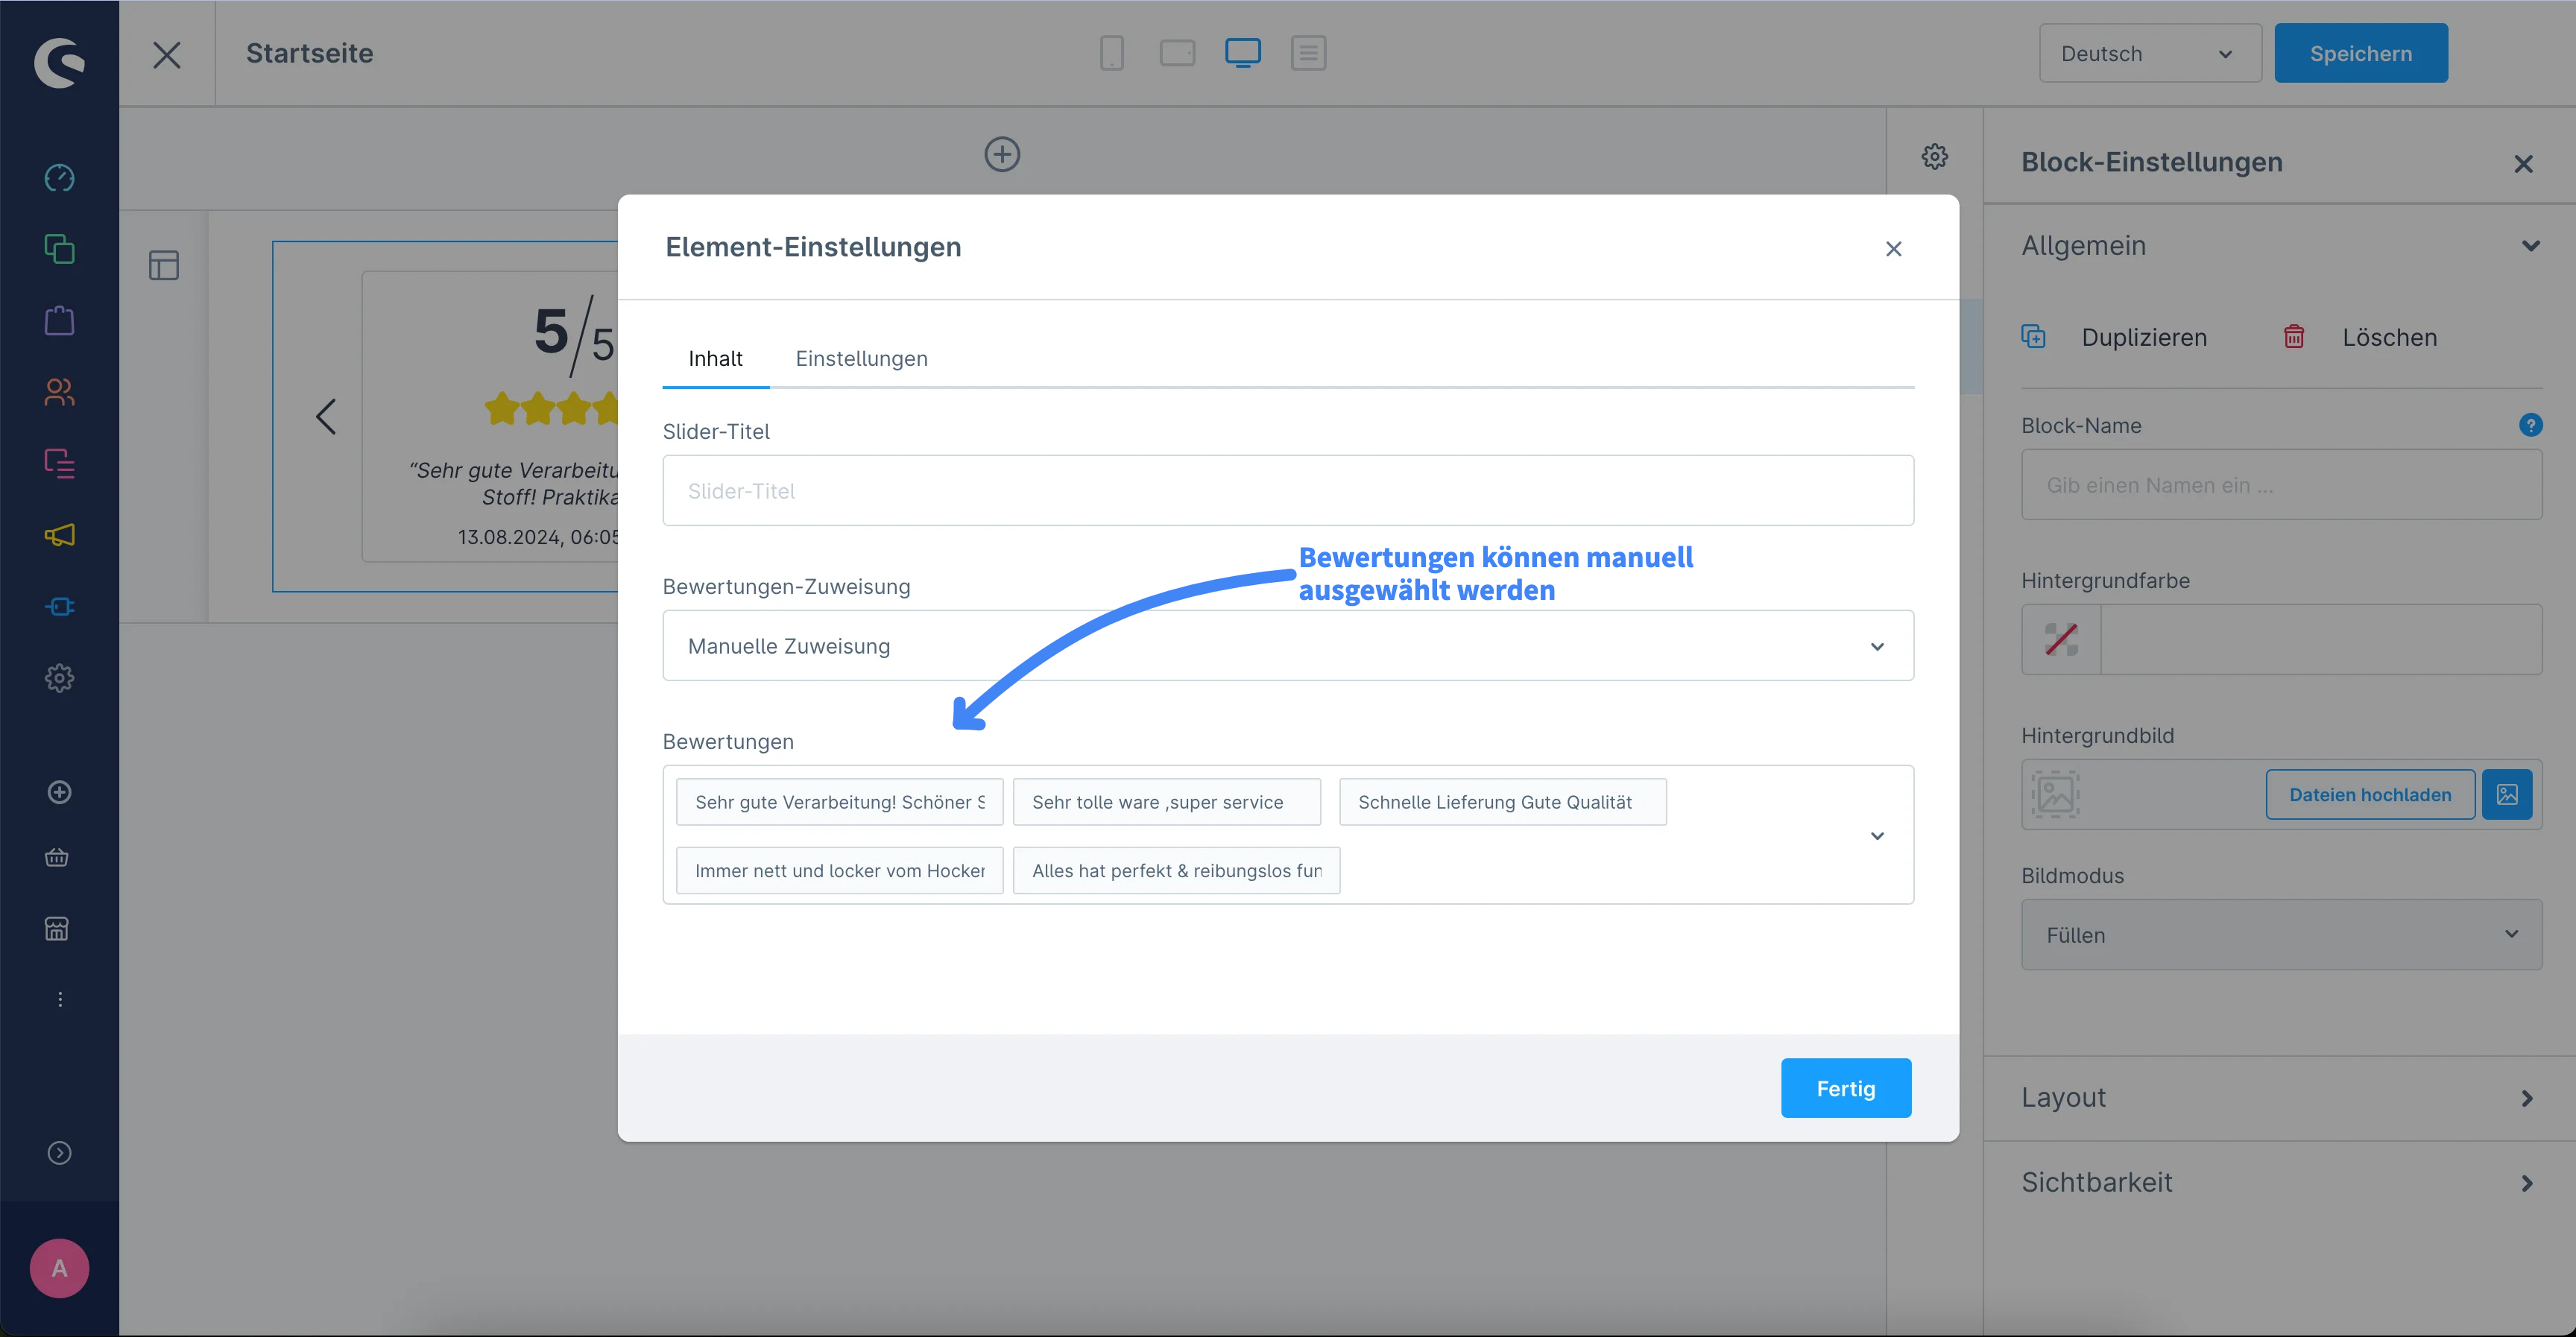Click the Startseite page title
The height and width of the screenshot is (1337, 2576).
point(310,54)
